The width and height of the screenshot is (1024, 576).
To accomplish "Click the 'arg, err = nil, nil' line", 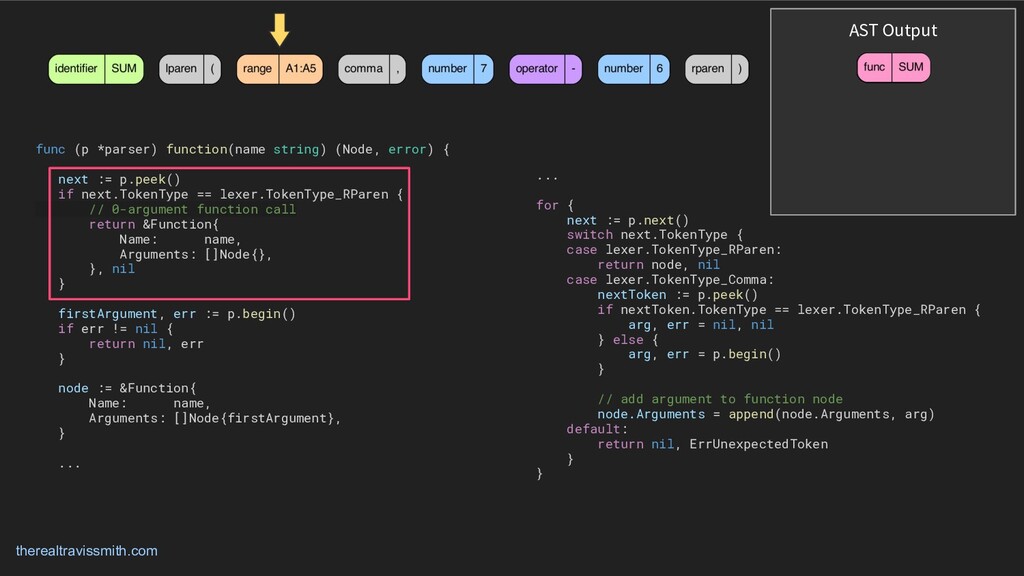I will pos(701,325).
